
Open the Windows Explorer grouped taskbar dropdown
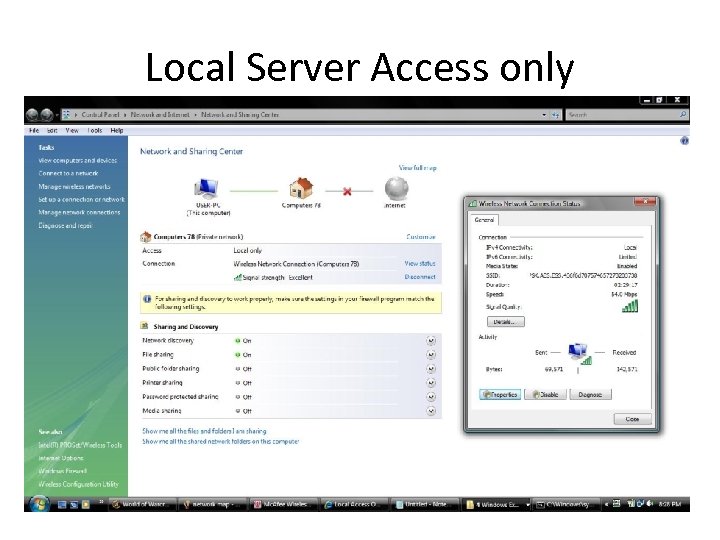point(528,505)
